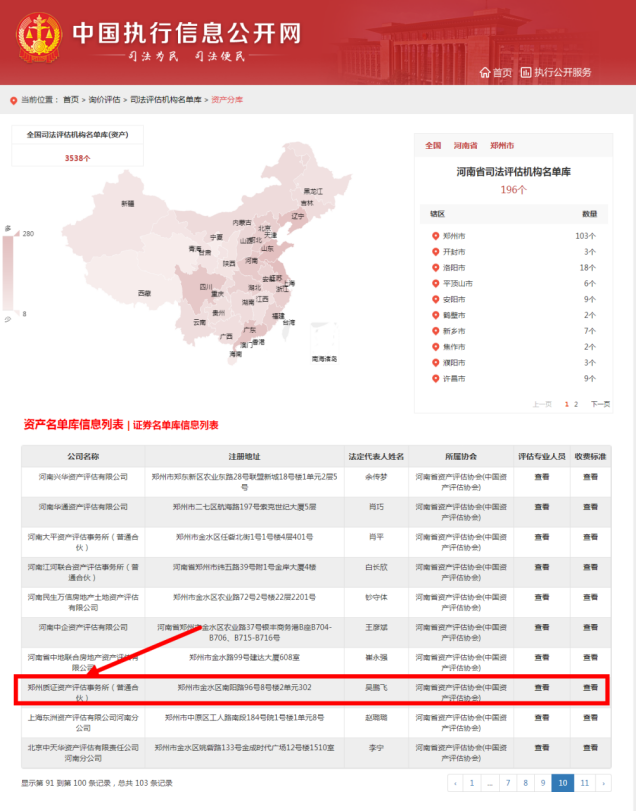The width and height of the screenshot is (636, 811).
Task: Click the pin icon next to 安阳市
Action: [435, 299]
